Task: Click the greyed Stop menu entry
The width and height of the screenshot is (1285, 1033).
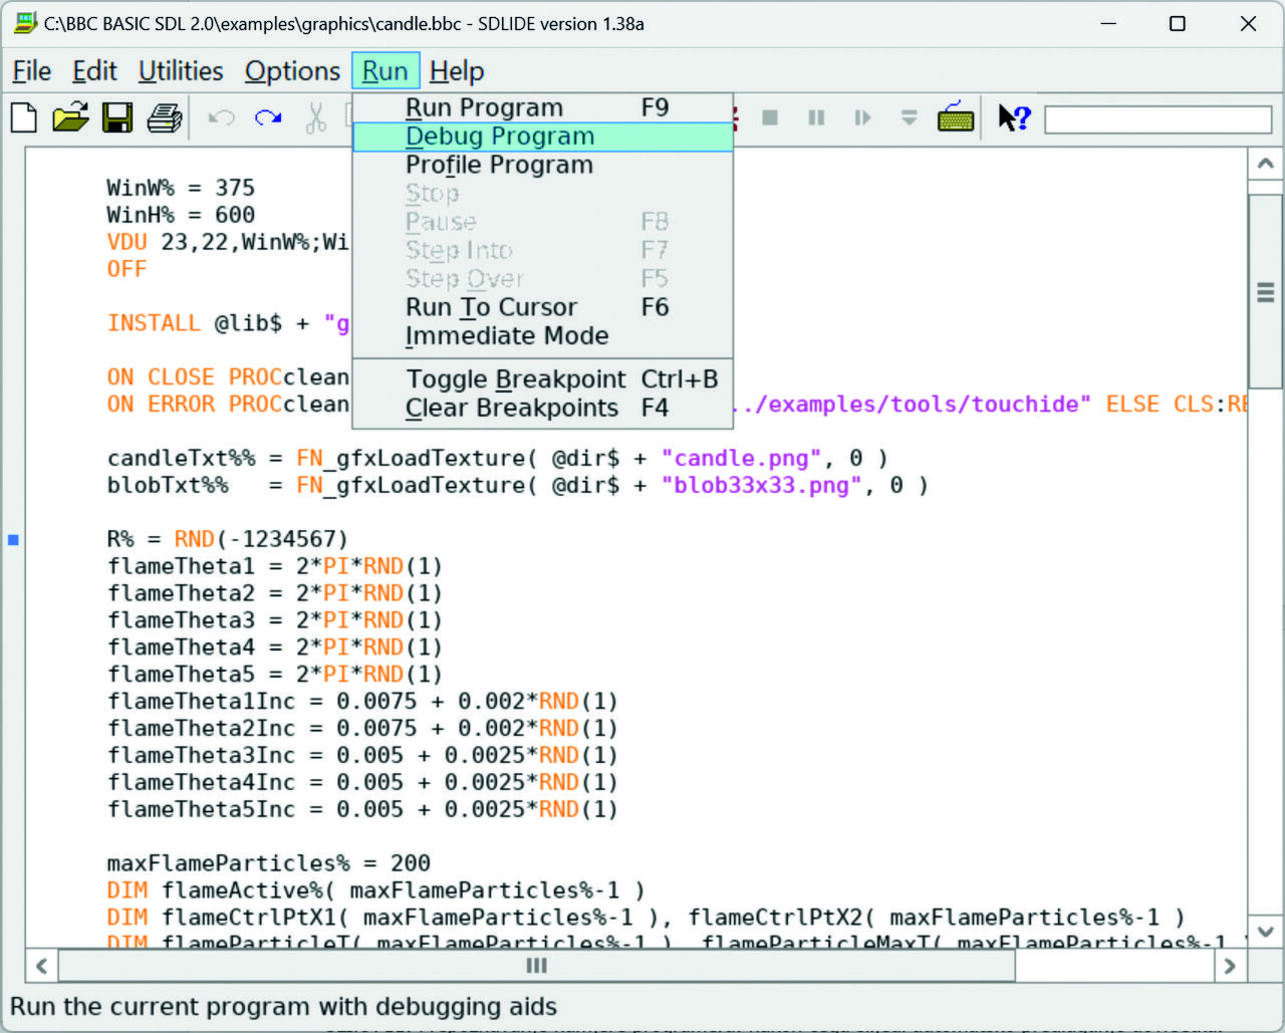Action: pos(543,194)
